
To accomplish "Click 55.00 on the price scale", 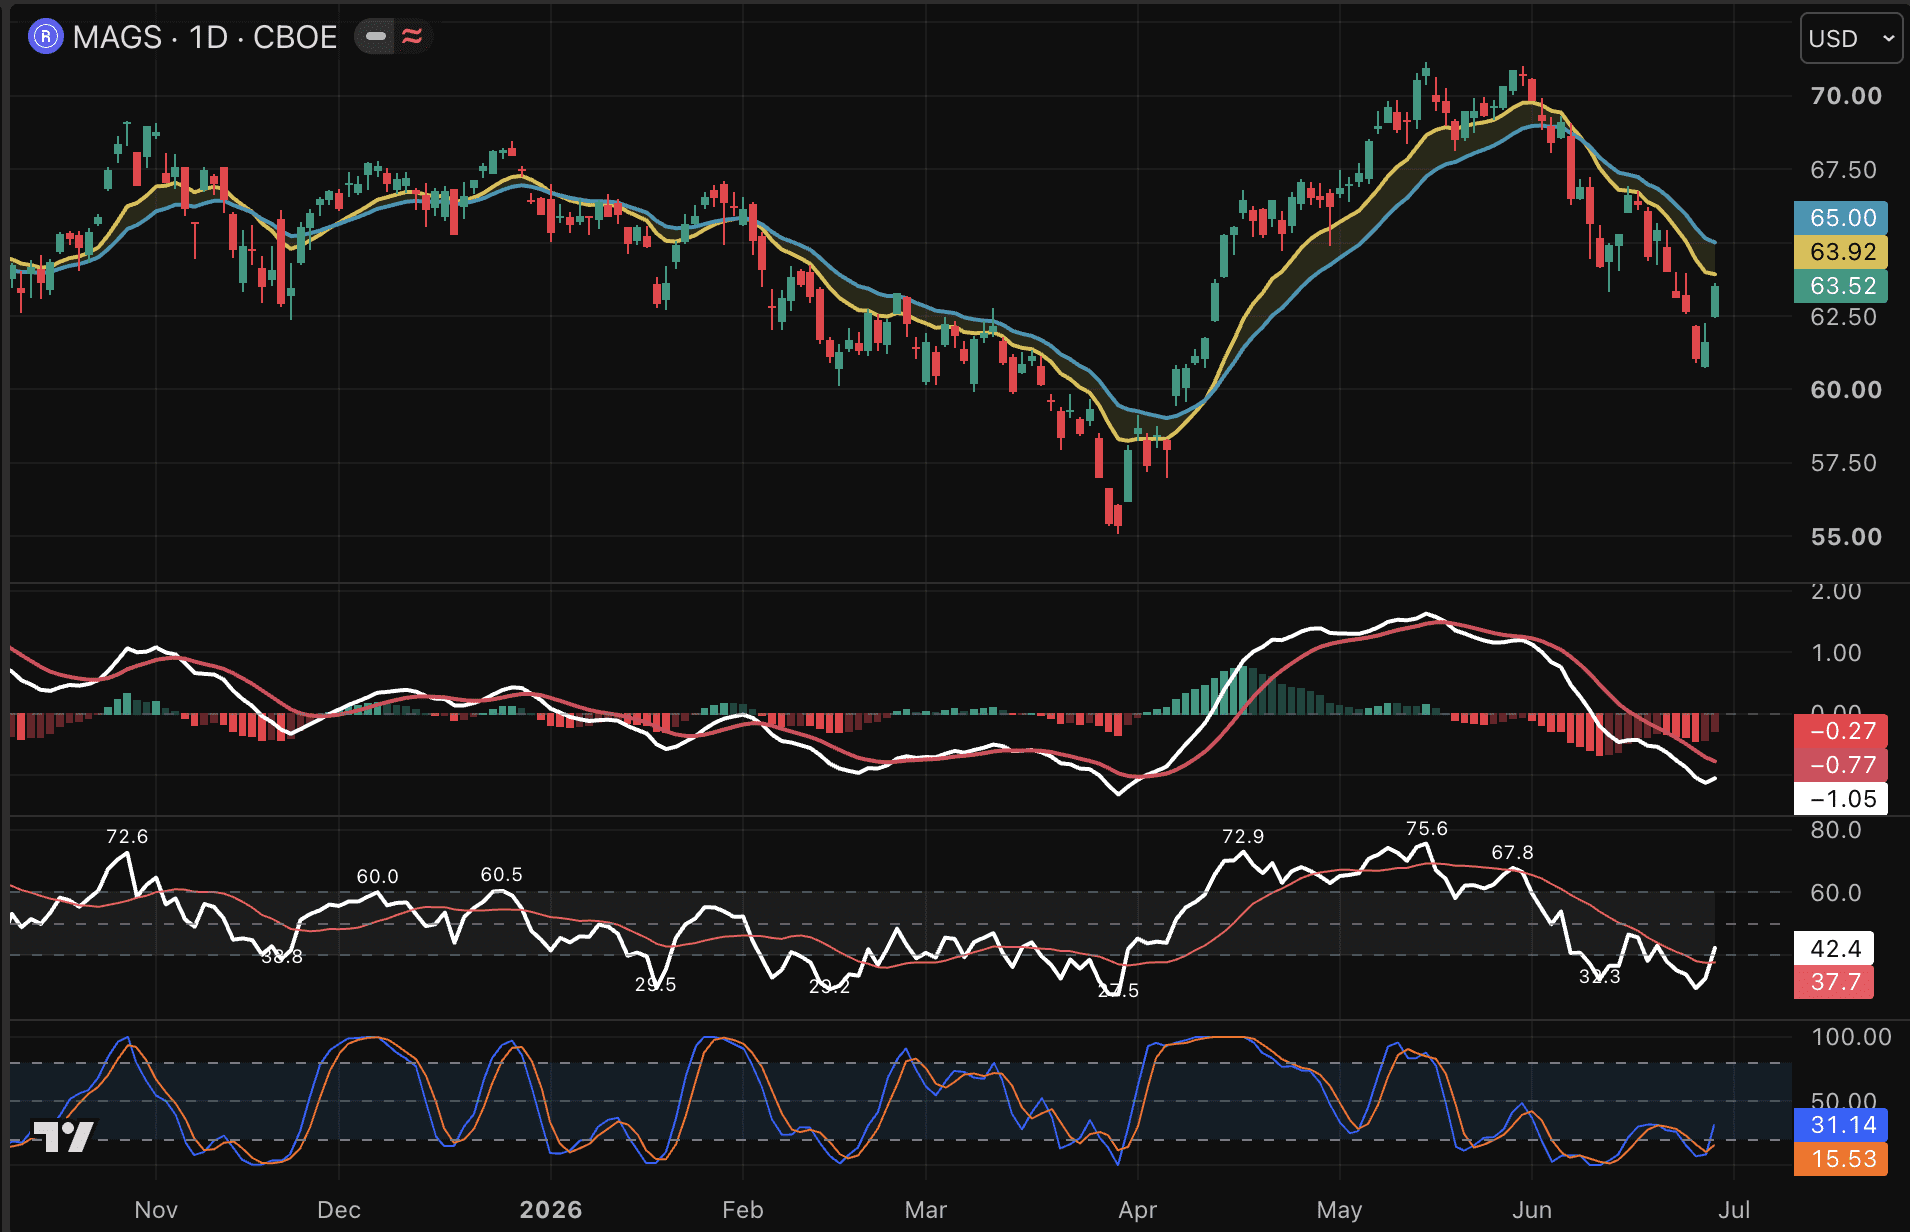I will tap(1846, 537).
